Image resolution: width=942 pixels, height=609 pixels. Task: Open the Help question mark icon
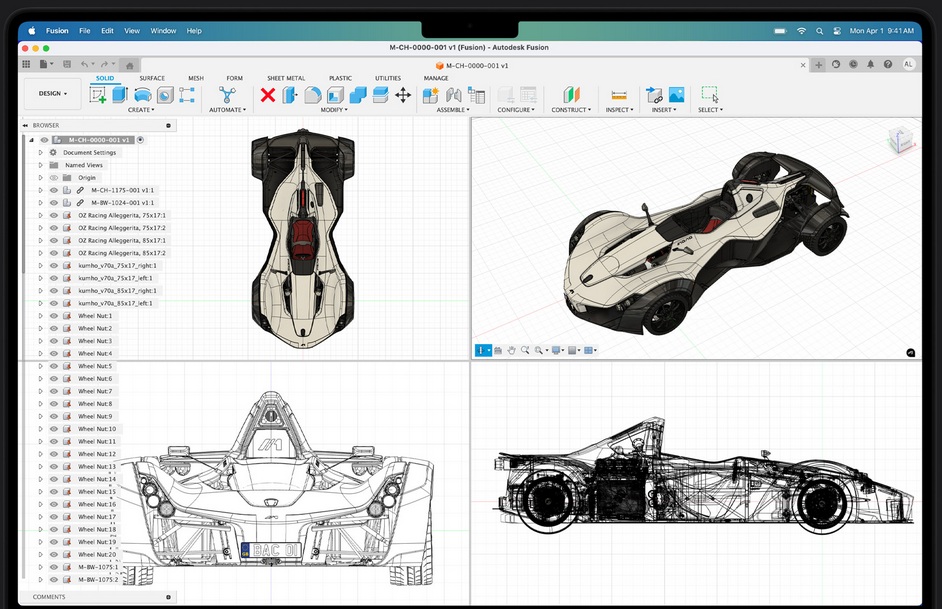(x=888, y=64)
